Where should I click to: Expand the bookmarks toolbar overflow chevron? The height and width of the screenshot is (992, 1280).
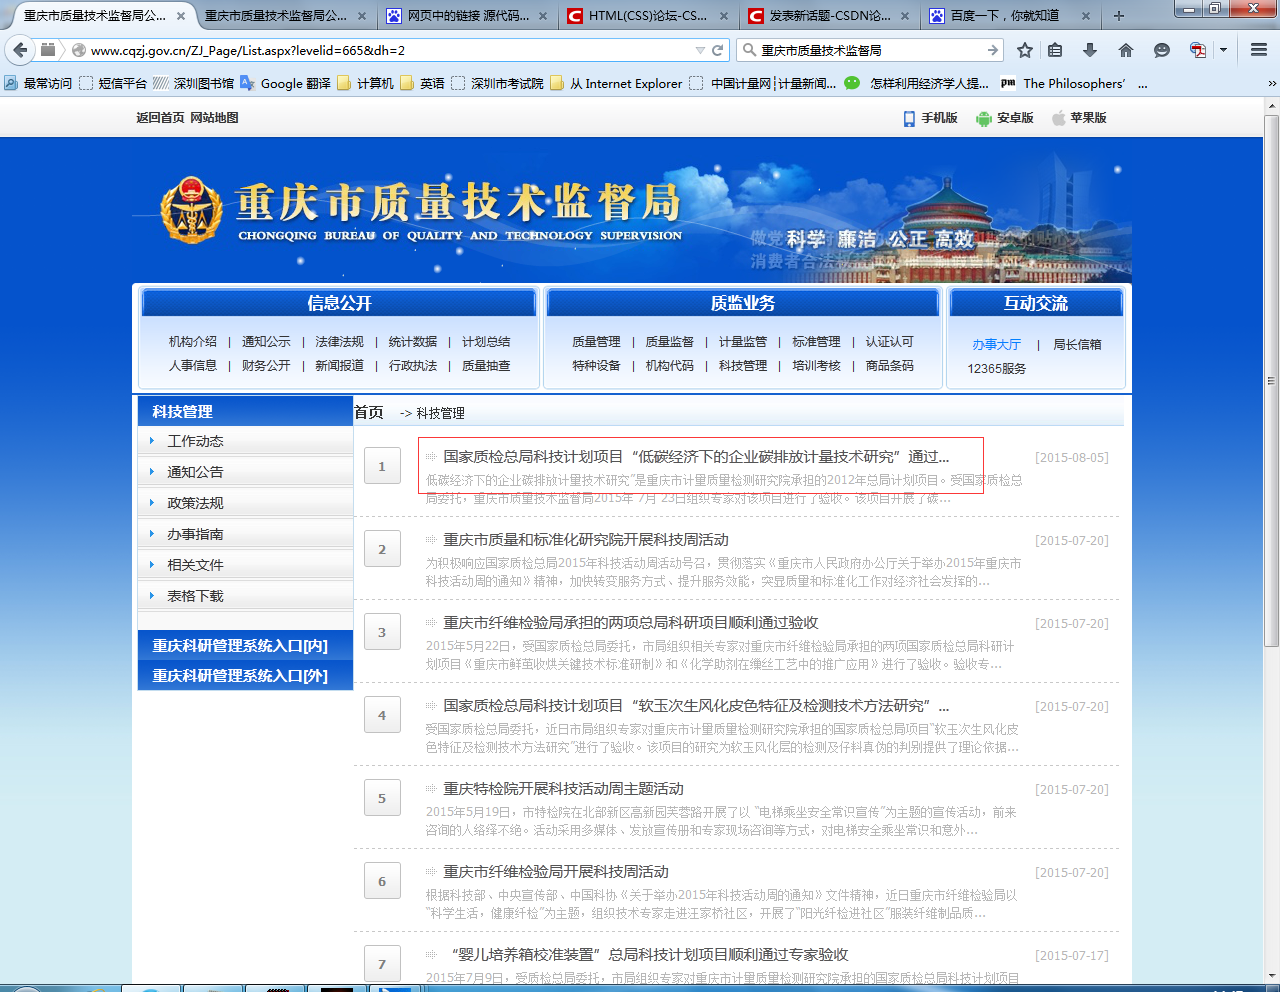1271,84
